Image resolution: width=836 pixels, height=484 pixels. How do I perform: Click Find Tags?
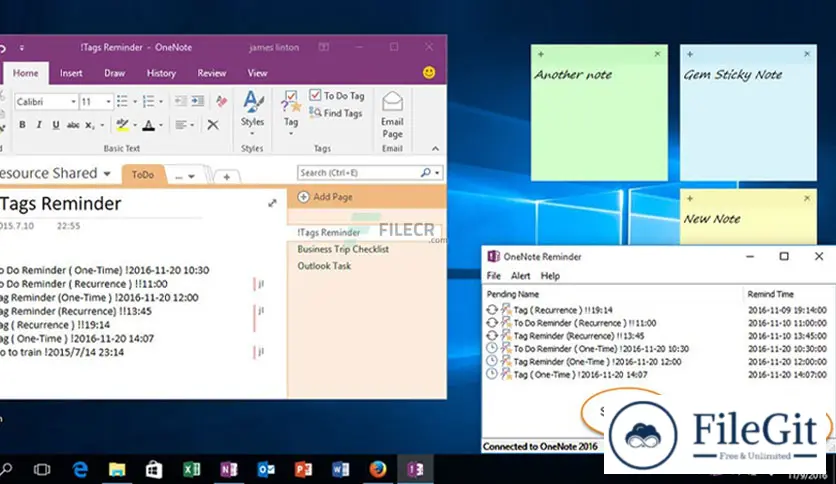336,113
